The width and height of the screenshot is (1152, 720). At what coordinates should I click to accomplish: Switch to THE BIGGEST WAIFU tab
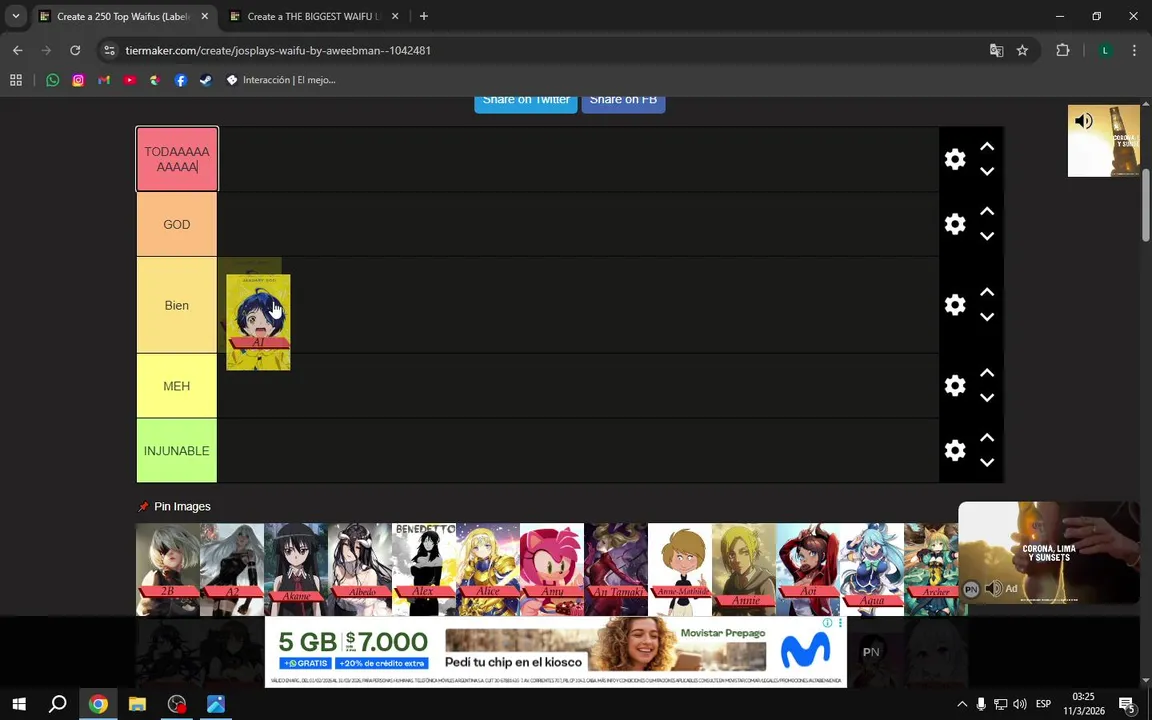tap(313, 16)
